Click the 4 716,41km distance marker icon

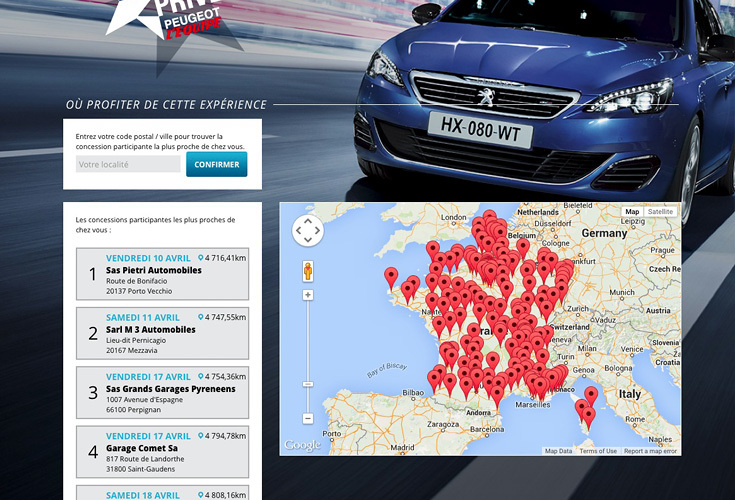[201, 258]
